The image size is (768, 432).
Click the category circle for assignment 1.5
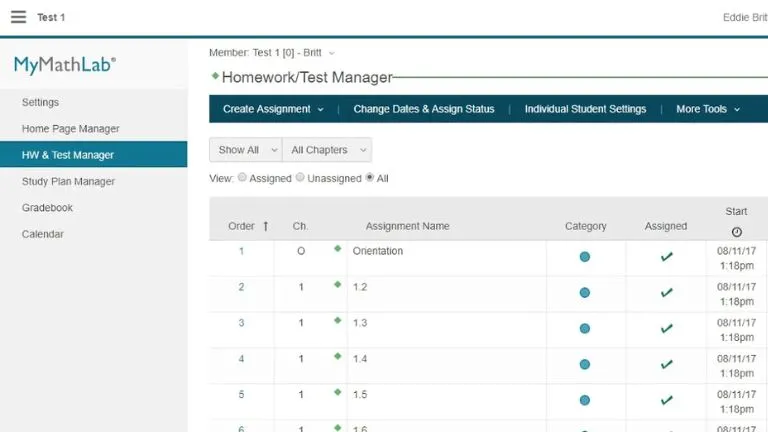[x=585, y=400]
